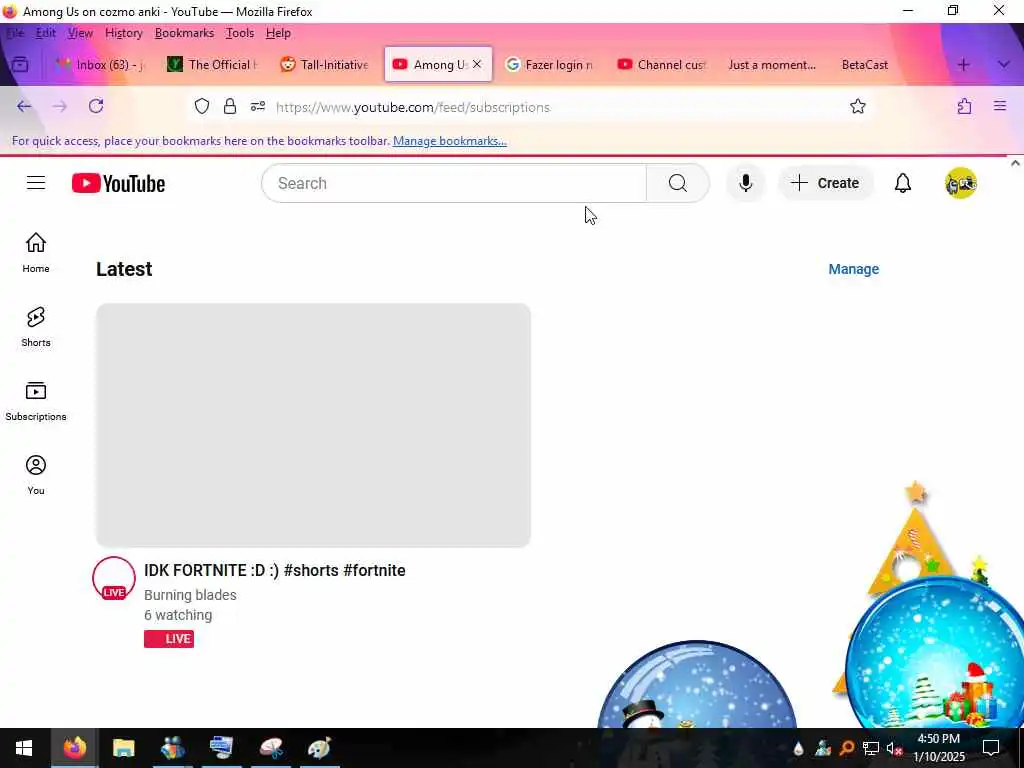Open the You section in sidebar
The image size is (1024, 768).
(x=36, y=475)
